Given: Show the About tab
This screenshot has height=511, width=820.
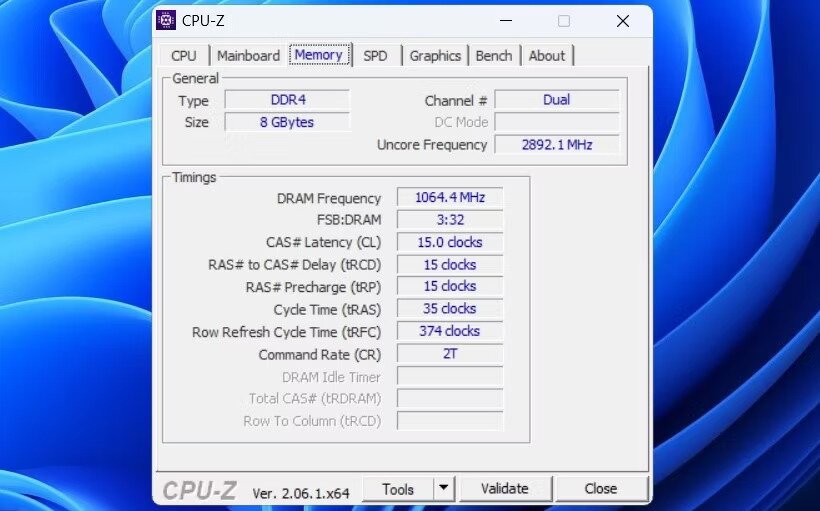Looking at the screenshot, I should (x=547, y=55).
